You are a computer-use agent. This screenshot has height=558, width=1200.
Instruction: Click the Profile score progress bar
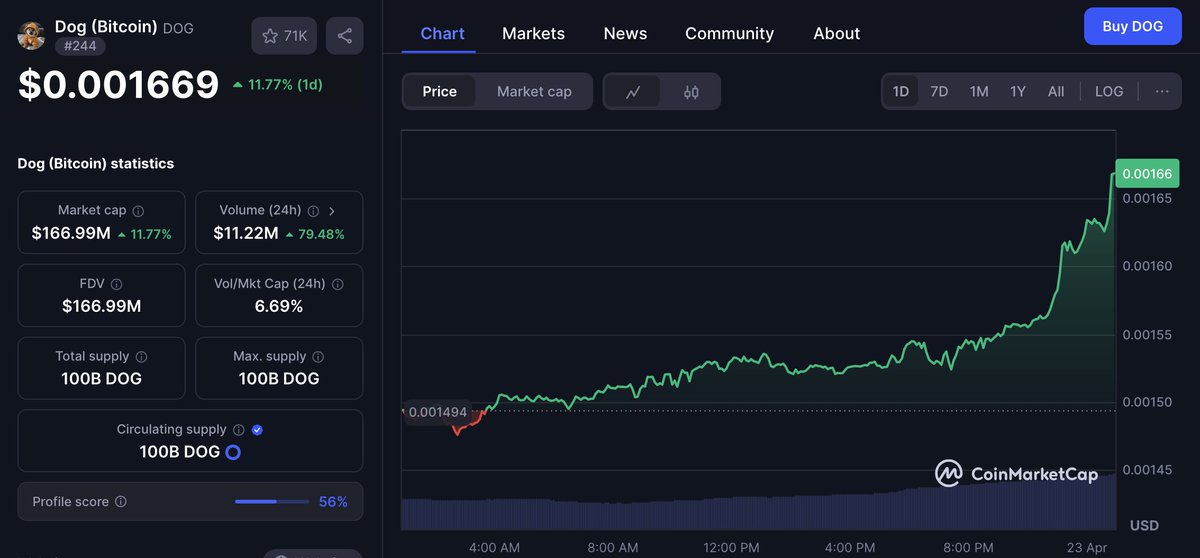coord(272,502)
